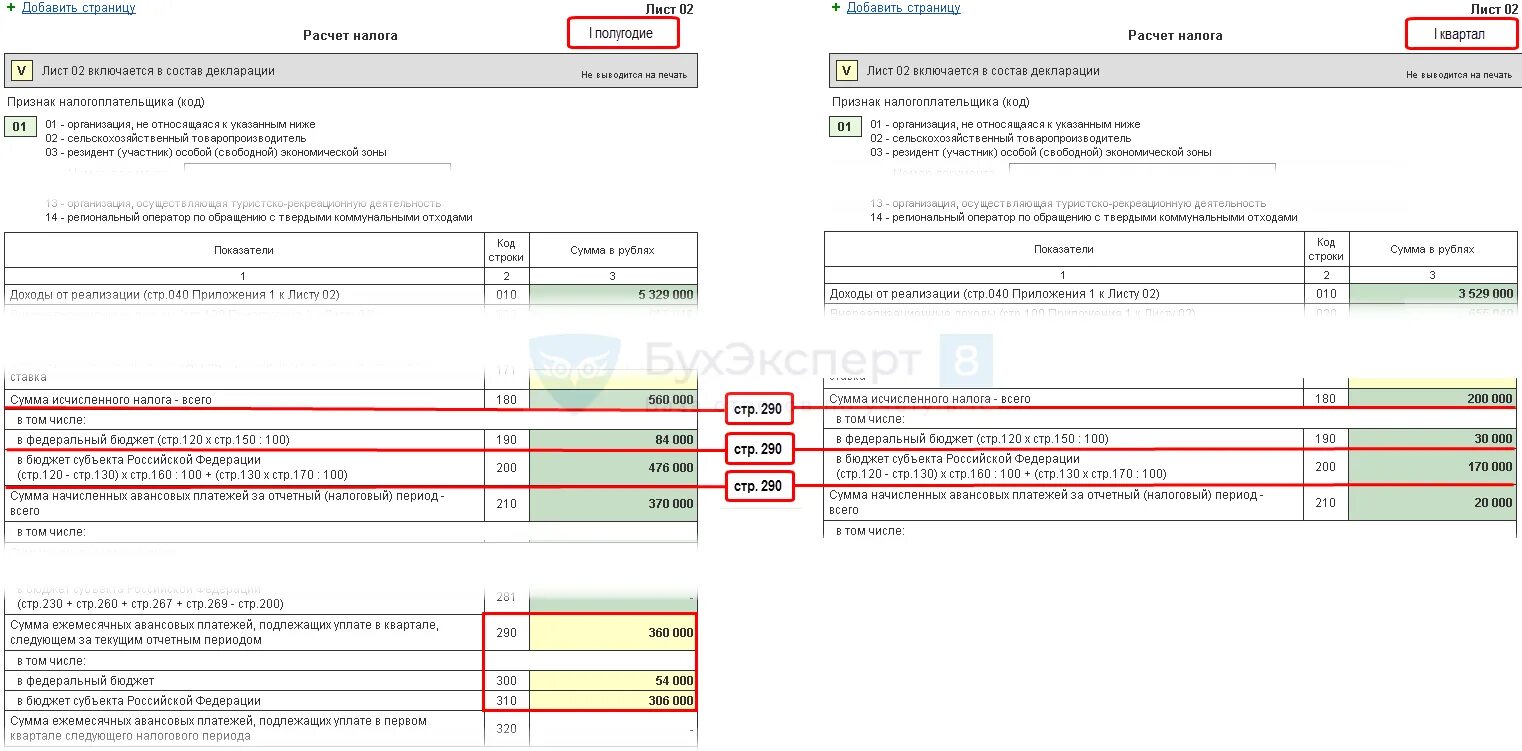Click 'Показатели' column header in left form

point(244,250)
